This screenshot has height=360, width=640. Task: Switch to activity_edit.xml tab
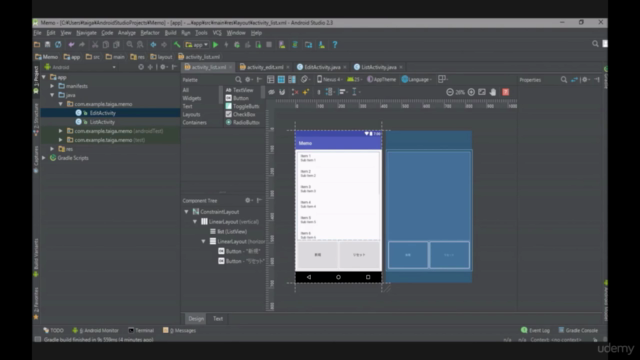265,67
